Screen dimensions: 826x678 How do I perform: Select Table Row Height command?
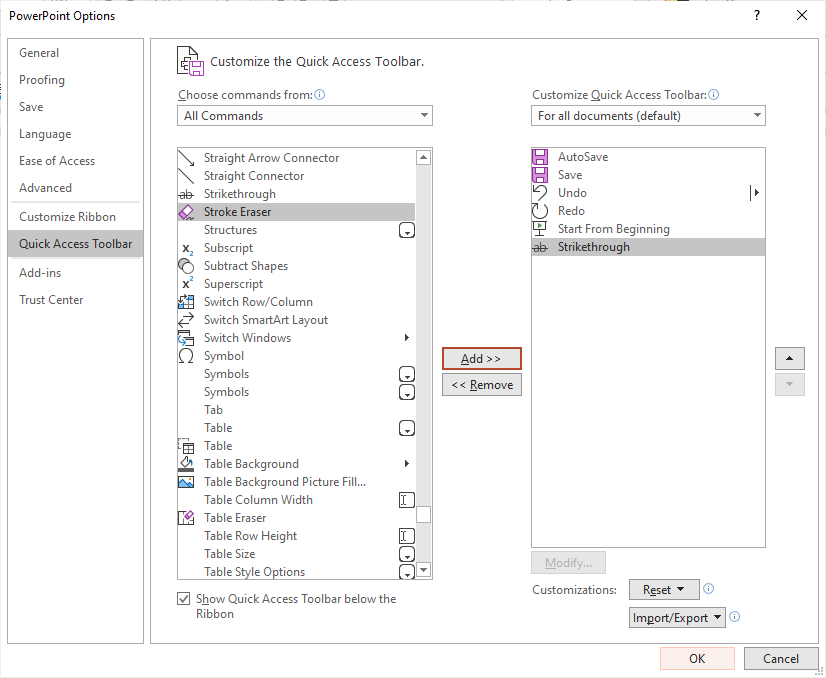297,536
